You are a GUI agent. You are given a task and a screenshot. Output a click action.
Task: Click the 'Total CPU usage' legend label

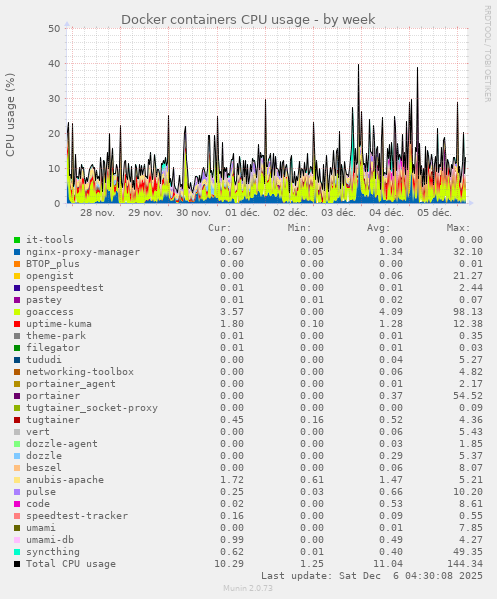pos(71,564)
